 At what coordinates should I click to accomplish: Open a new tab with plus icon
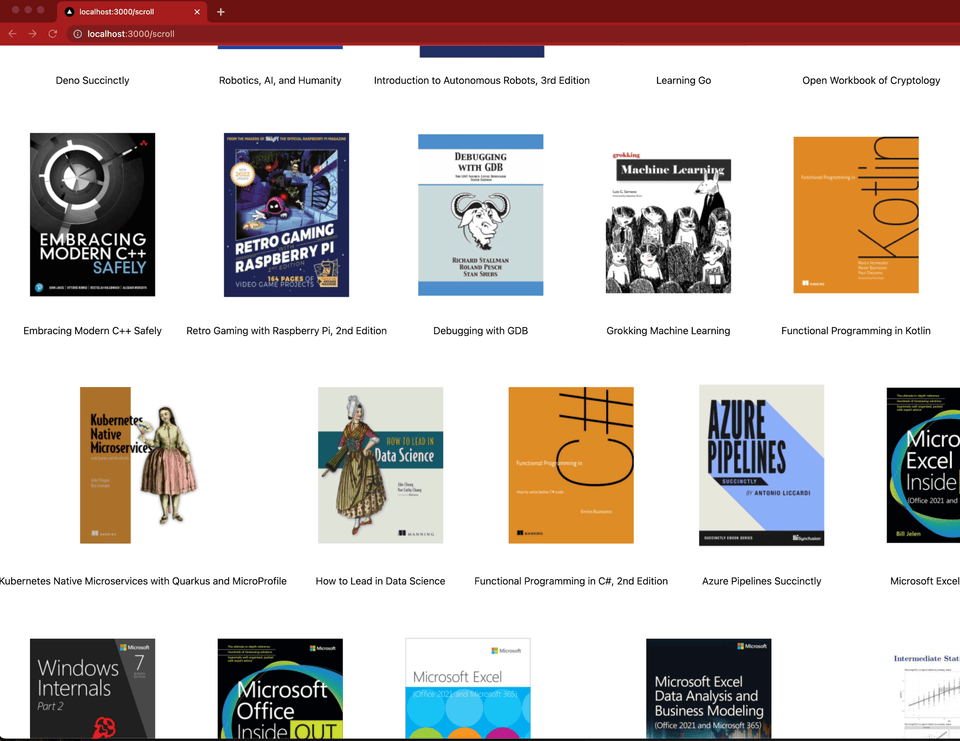point(221,12)
